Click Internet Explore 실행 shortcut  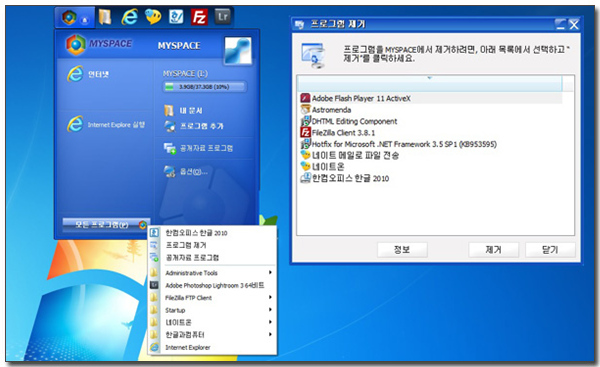106,124
